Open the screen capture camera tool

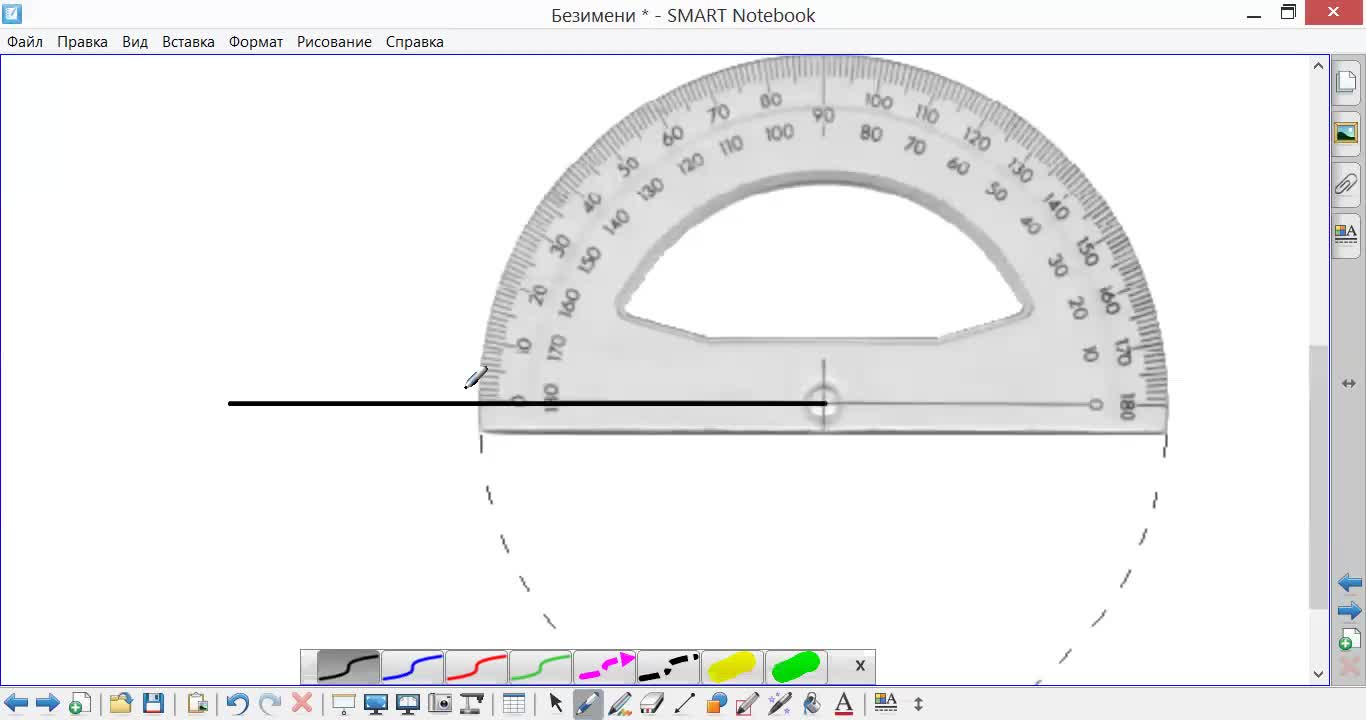pos(440,703)
